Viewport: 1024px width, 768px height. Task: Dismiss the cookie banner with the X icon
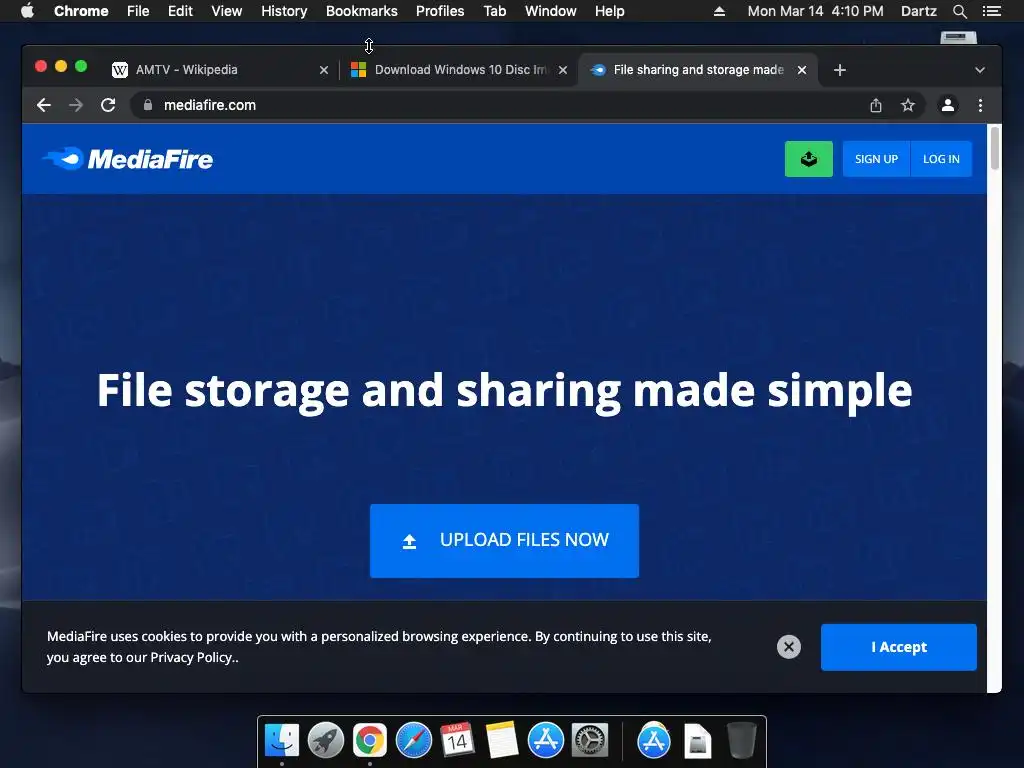coord(789,647)
